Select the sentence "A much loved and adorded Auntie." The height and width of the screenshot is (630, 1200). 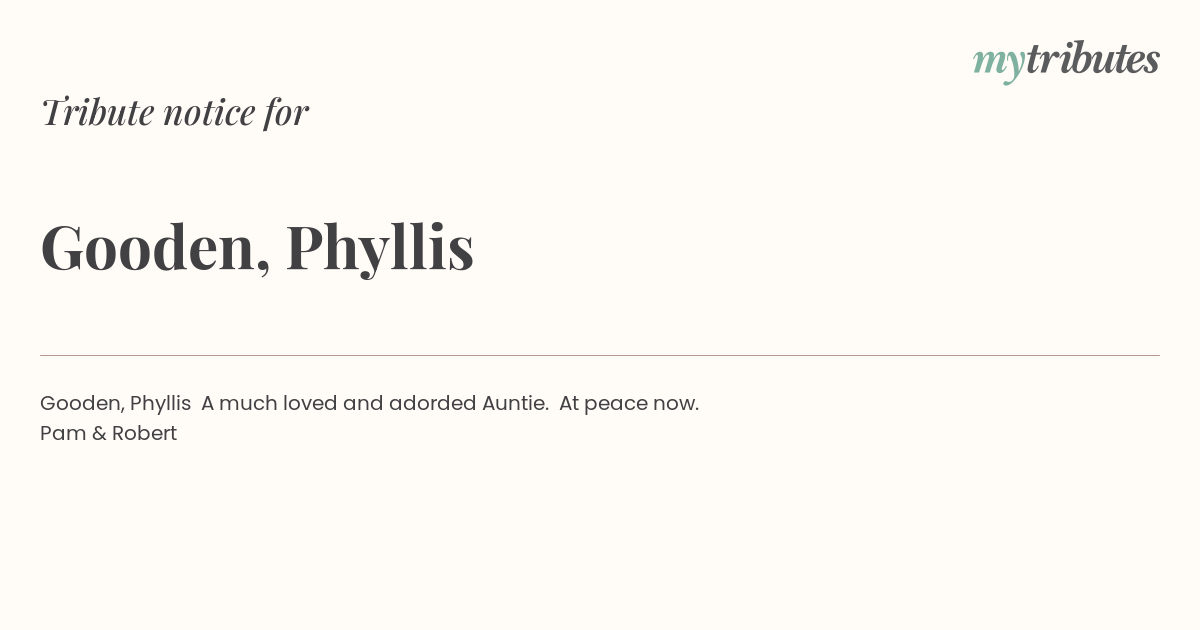point(374,404)
